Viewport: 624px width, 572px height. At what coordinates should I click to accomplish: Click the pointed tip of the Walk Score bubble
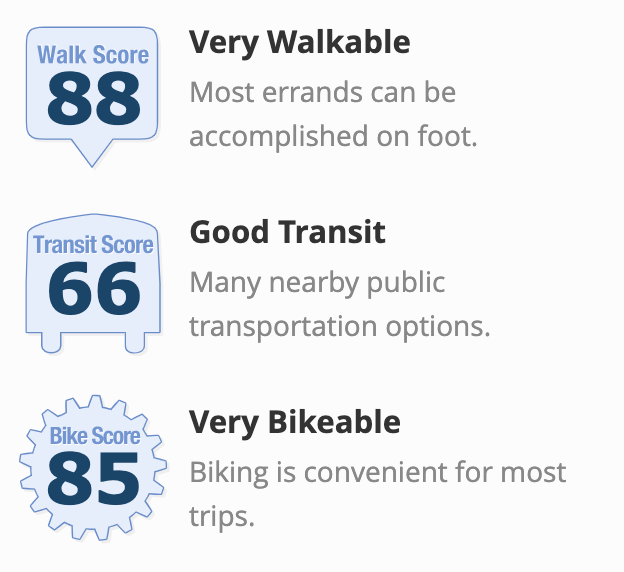(92, 157)
